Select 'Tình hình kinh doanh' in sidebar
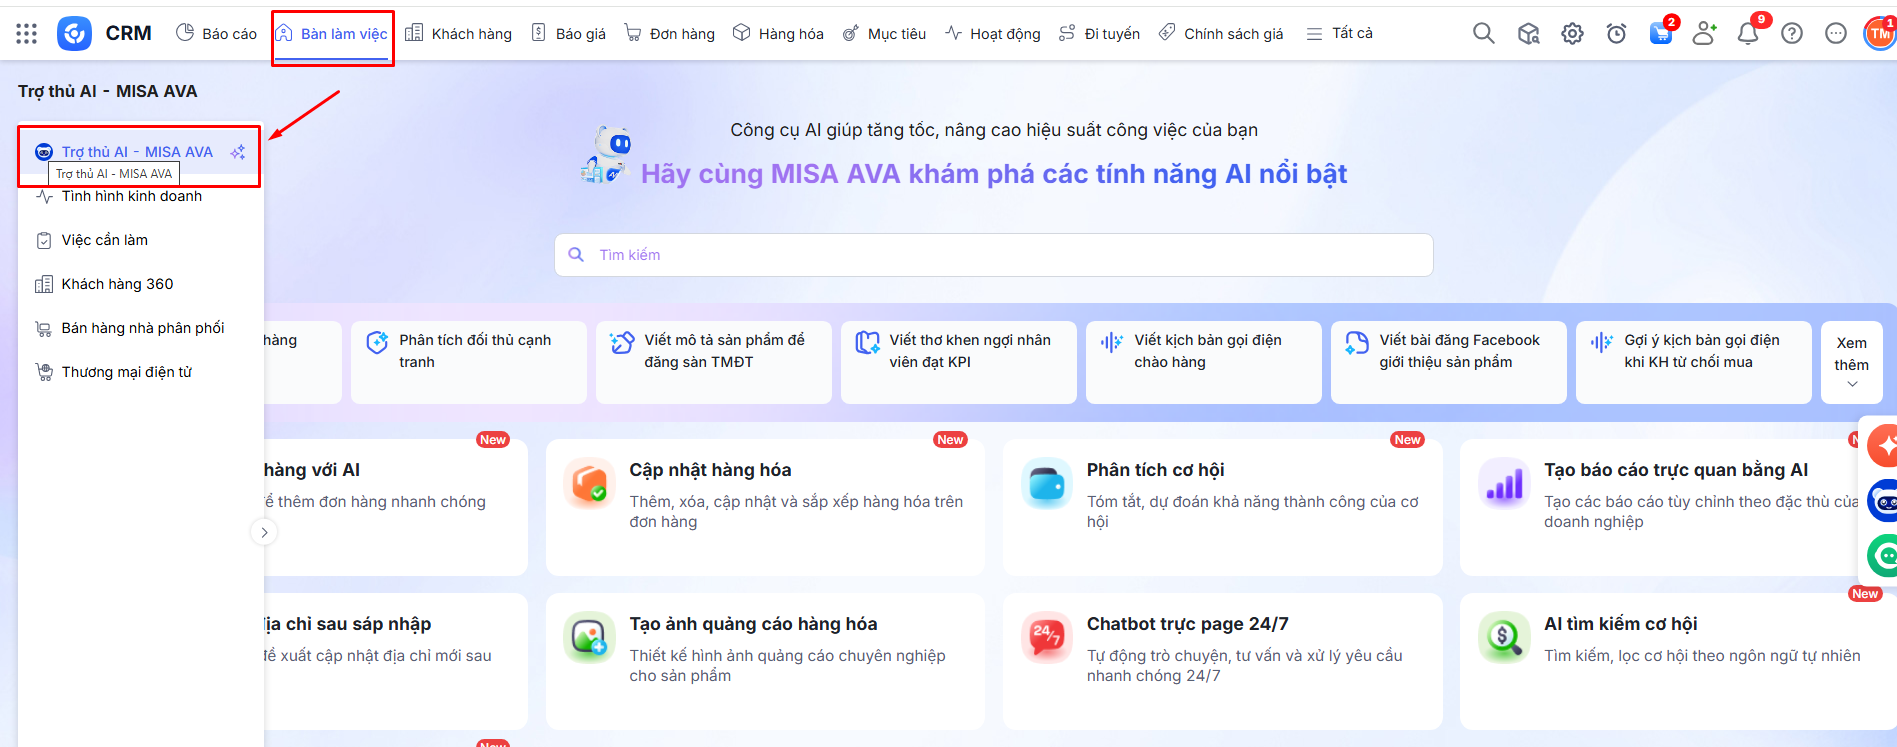The height and width of the screenshot is (747, 1897). click(x=131, y=197)
